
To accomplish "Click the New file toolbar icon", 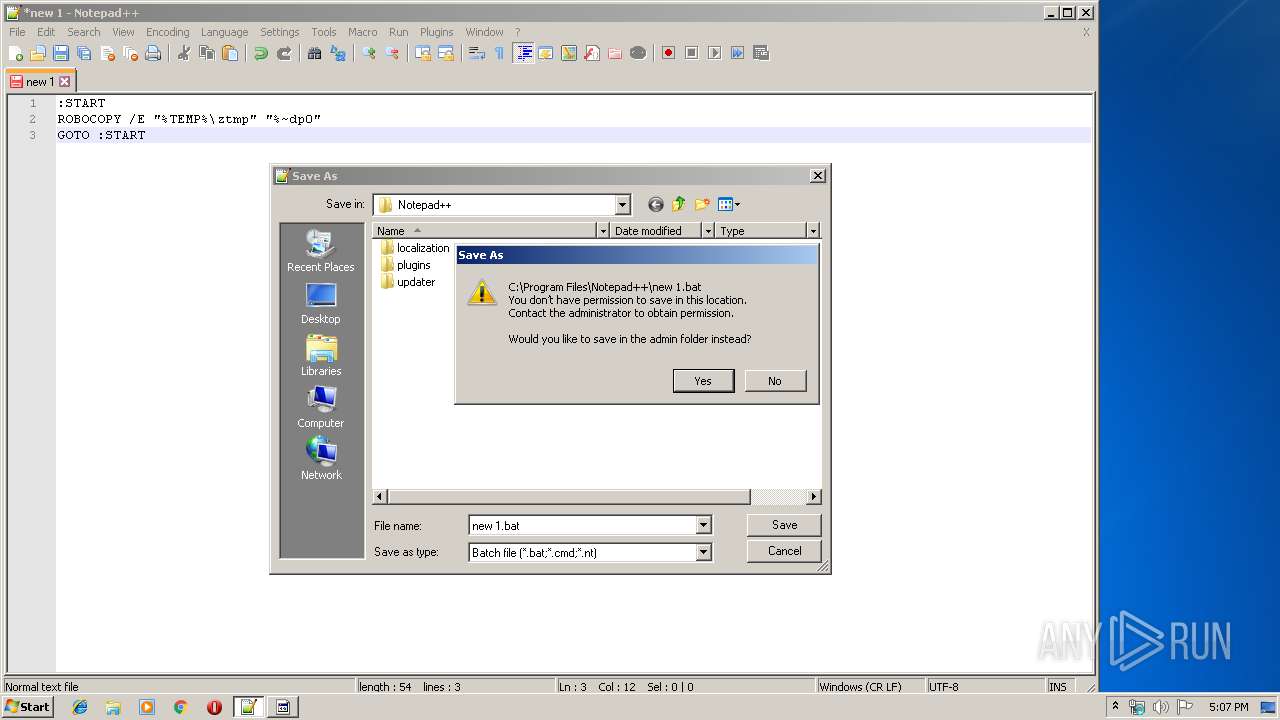I will tap(16, 53).
